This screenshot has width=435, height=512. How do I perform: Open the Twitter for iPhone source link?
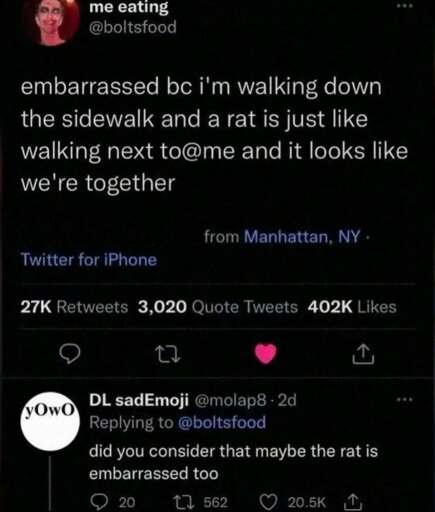tap(89, 260)
